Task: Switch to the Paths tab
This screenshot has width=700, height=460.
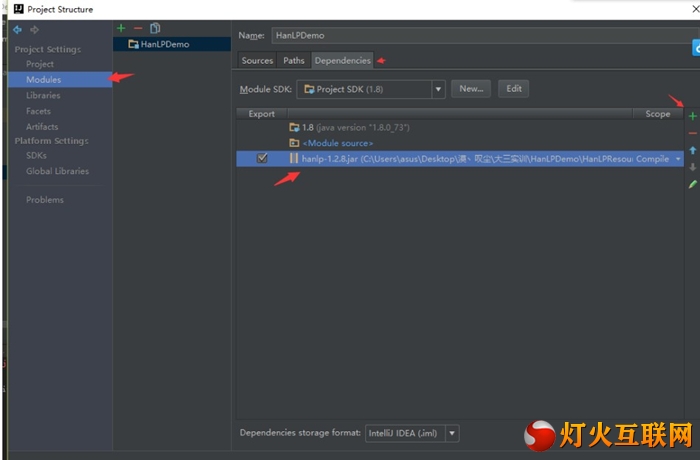Action: [x=293, y=60]
